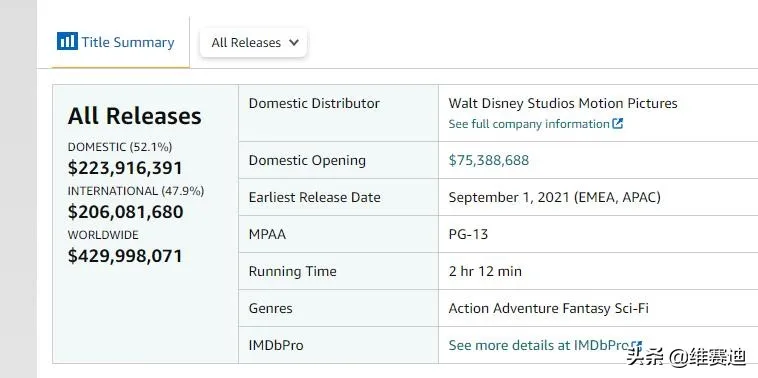Click the Domestic Distributor row label
Image resolution: width=758 pixels, height=378 pixels.
pyautogui.click(x=314, y=103)
